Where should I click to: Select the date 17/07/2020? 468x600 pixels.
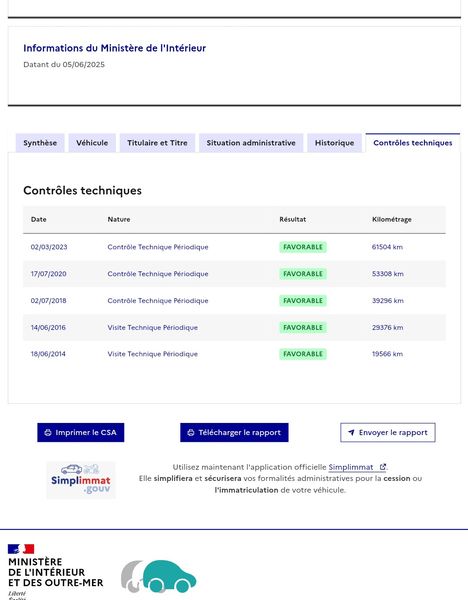[49, 274]
